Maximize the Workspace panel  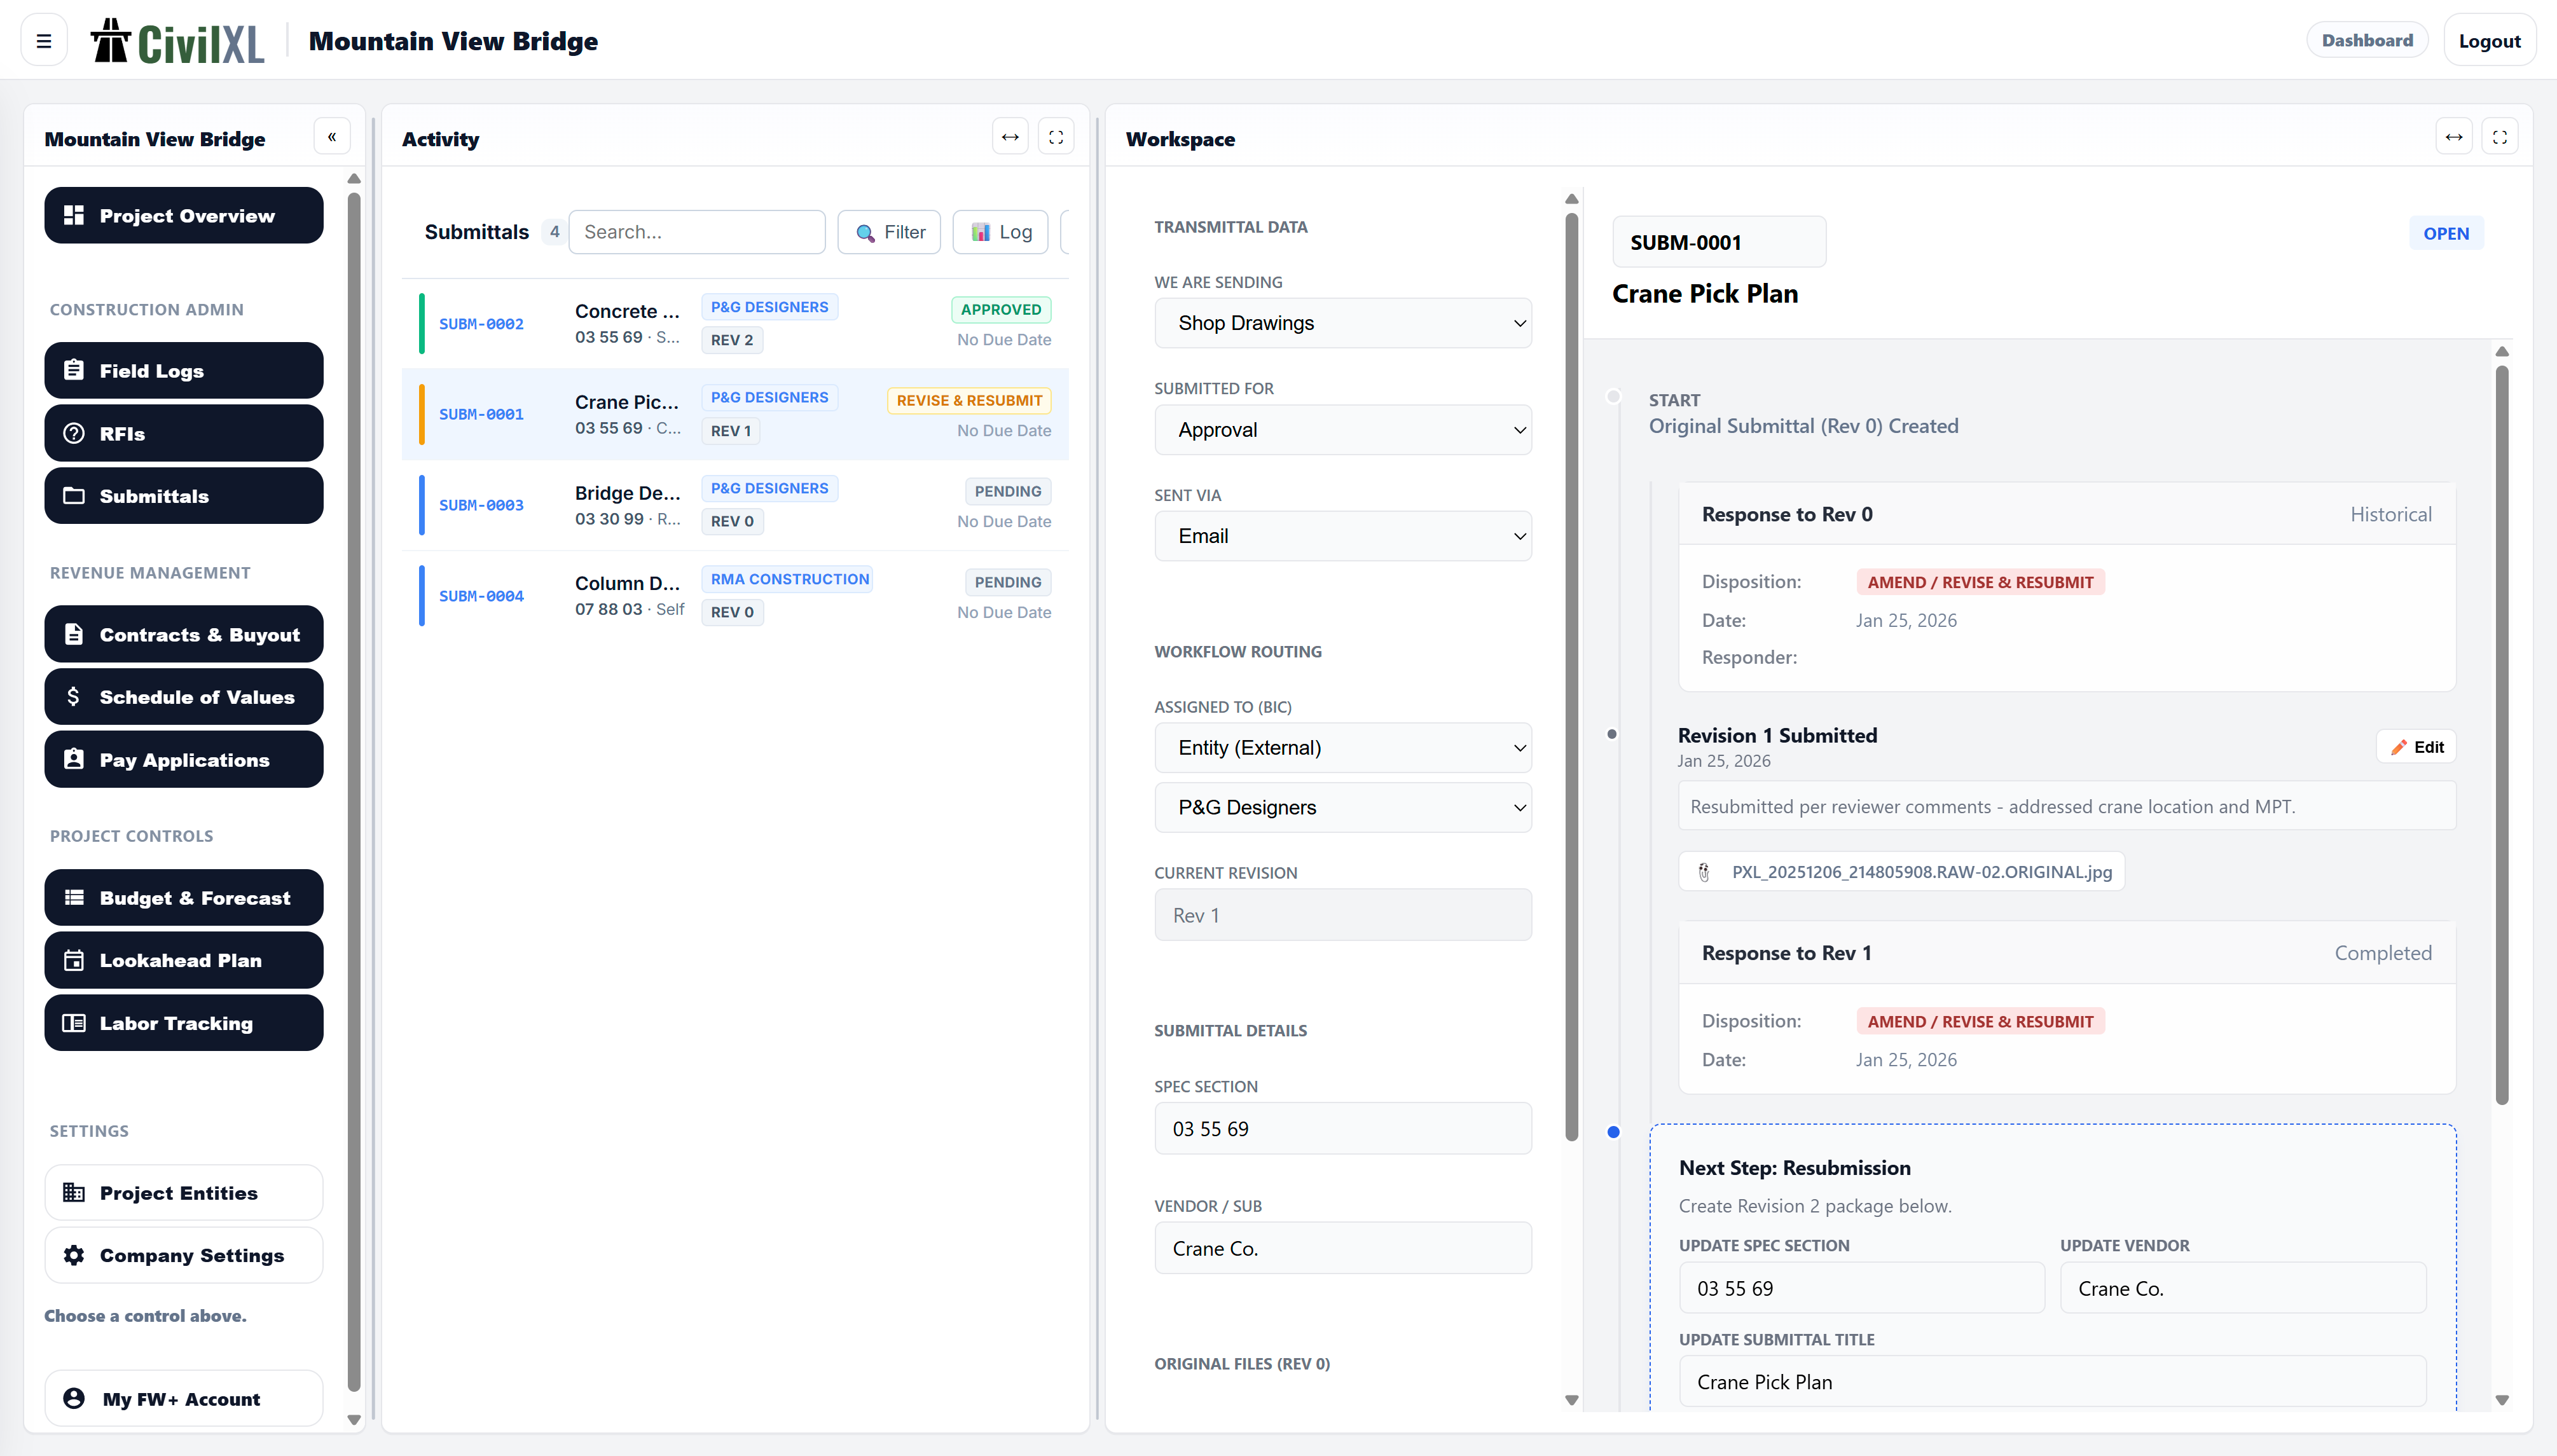pyautogui.click(x=2499, y=137)
